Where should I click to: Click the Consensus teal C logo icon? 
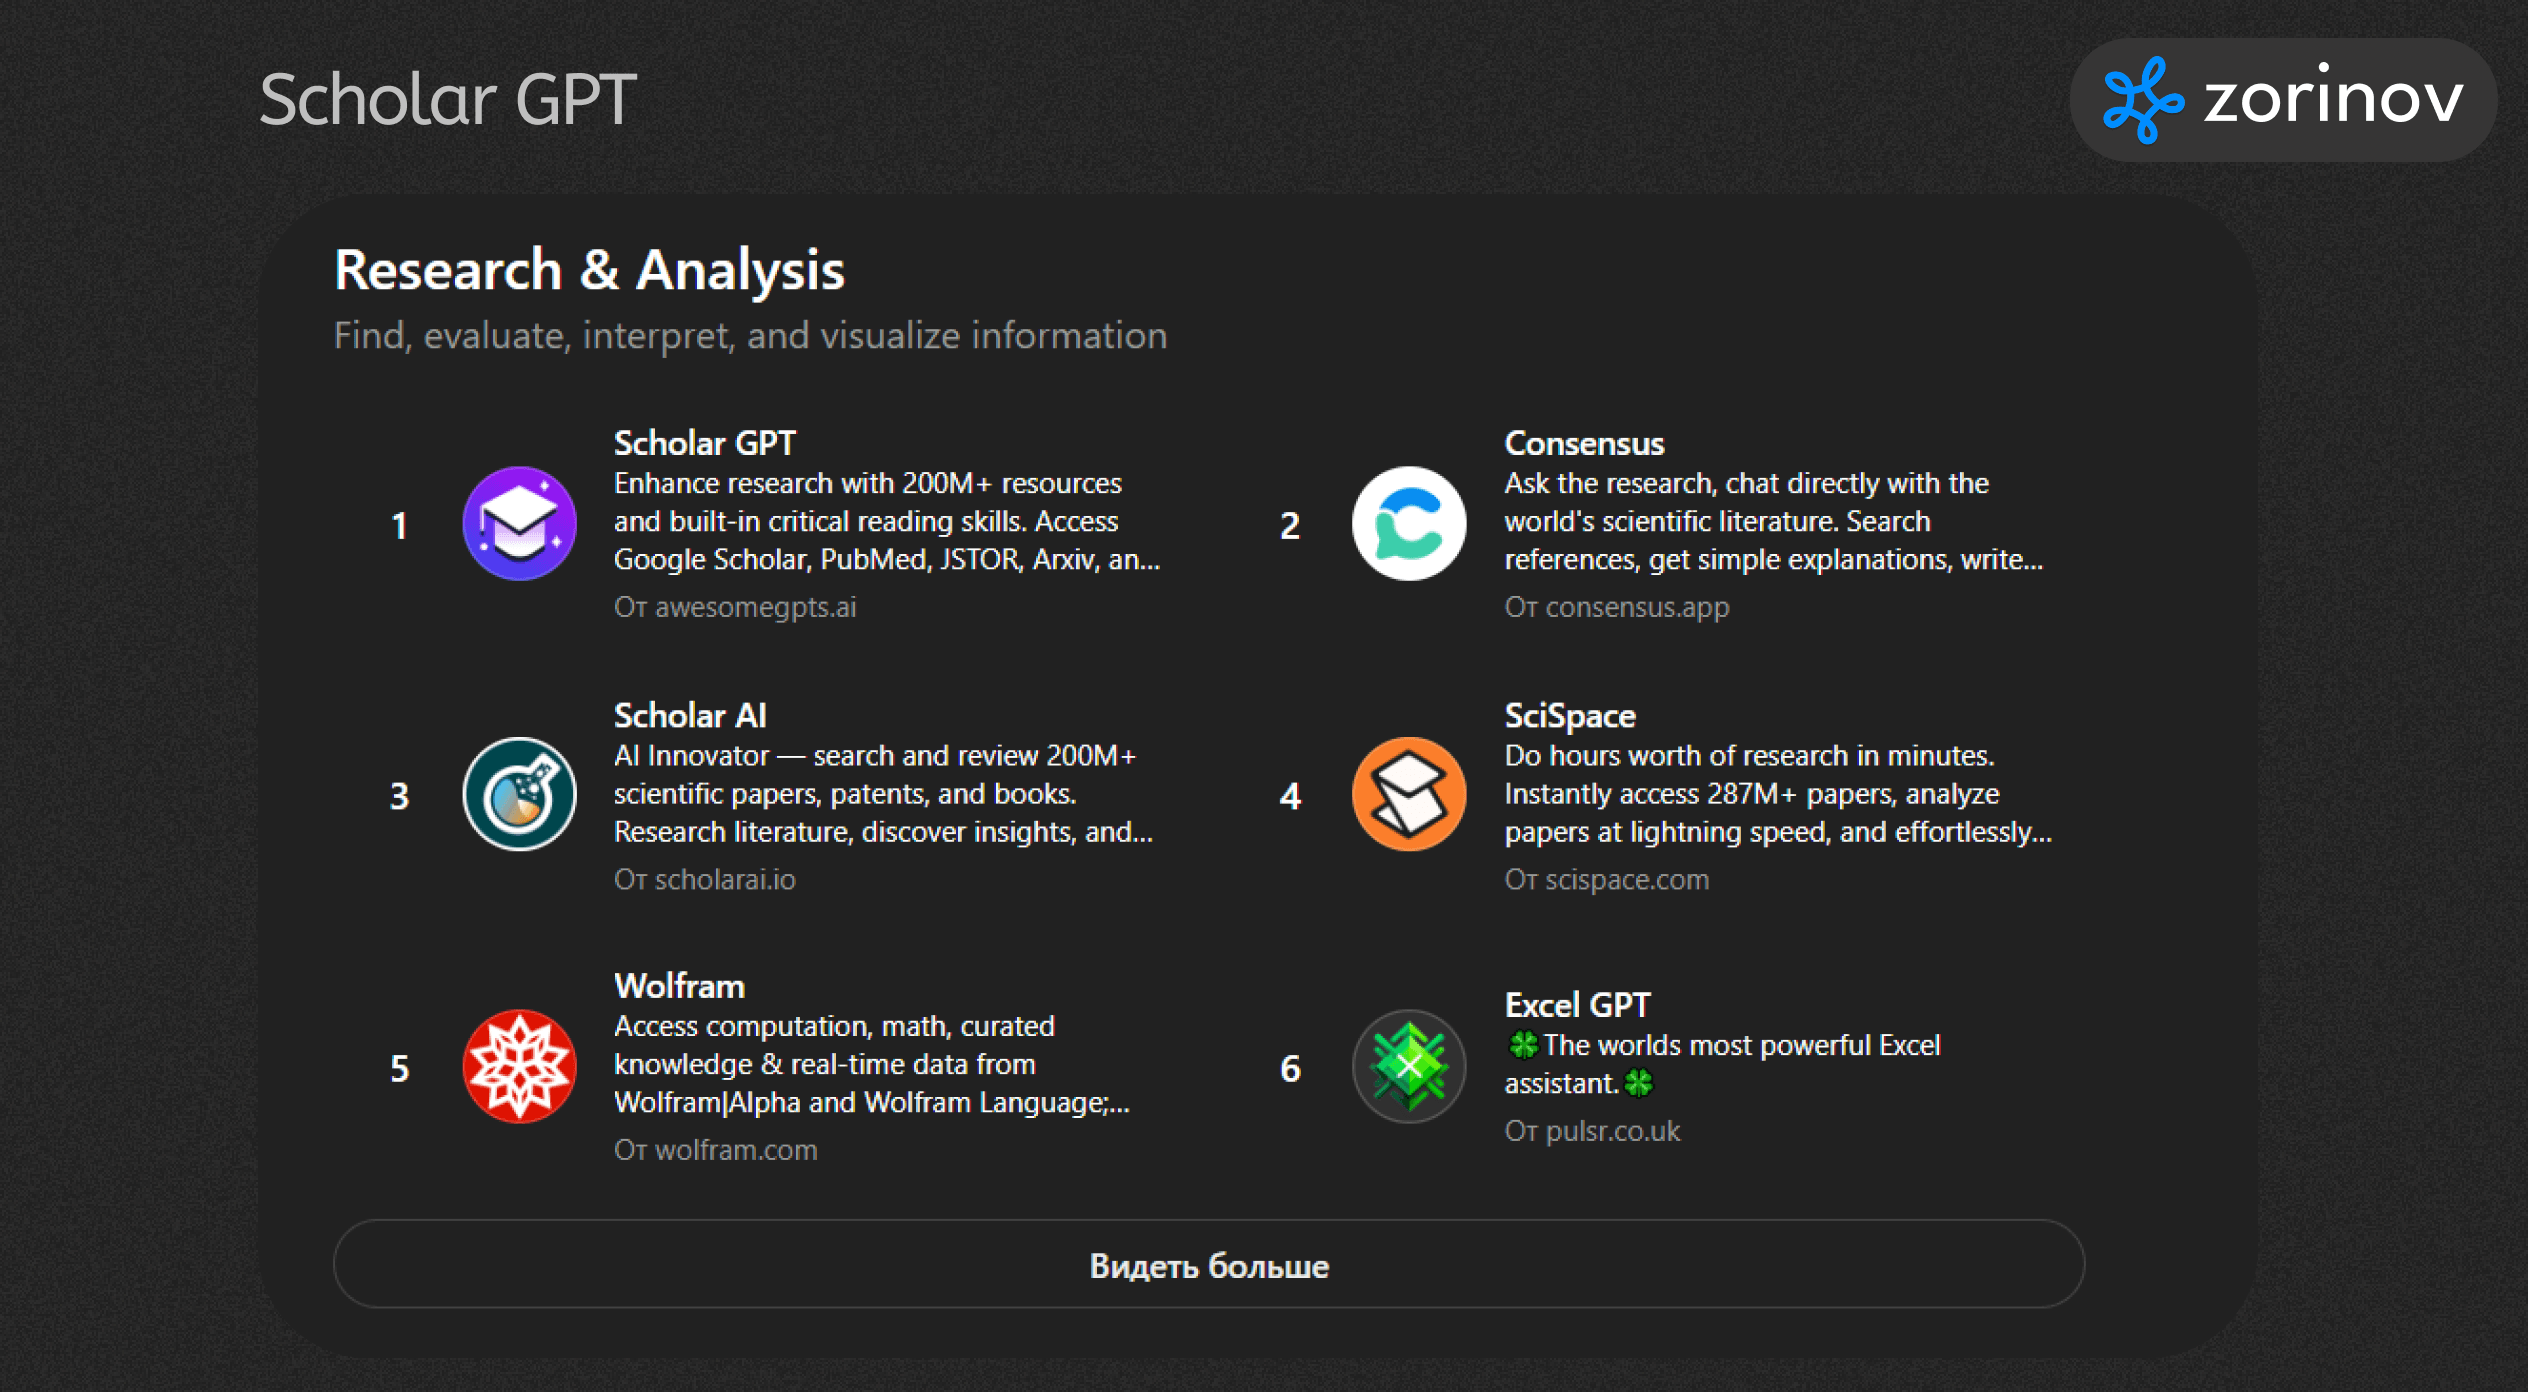(x=1409, y=523)
